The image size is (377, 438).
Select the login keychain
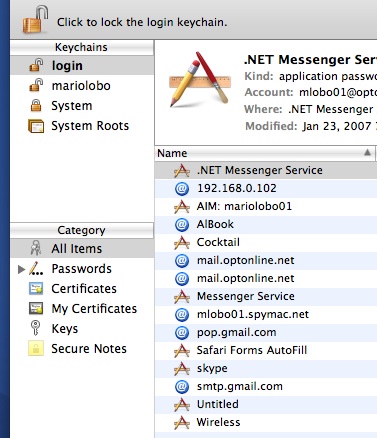[x=82, y=66]
